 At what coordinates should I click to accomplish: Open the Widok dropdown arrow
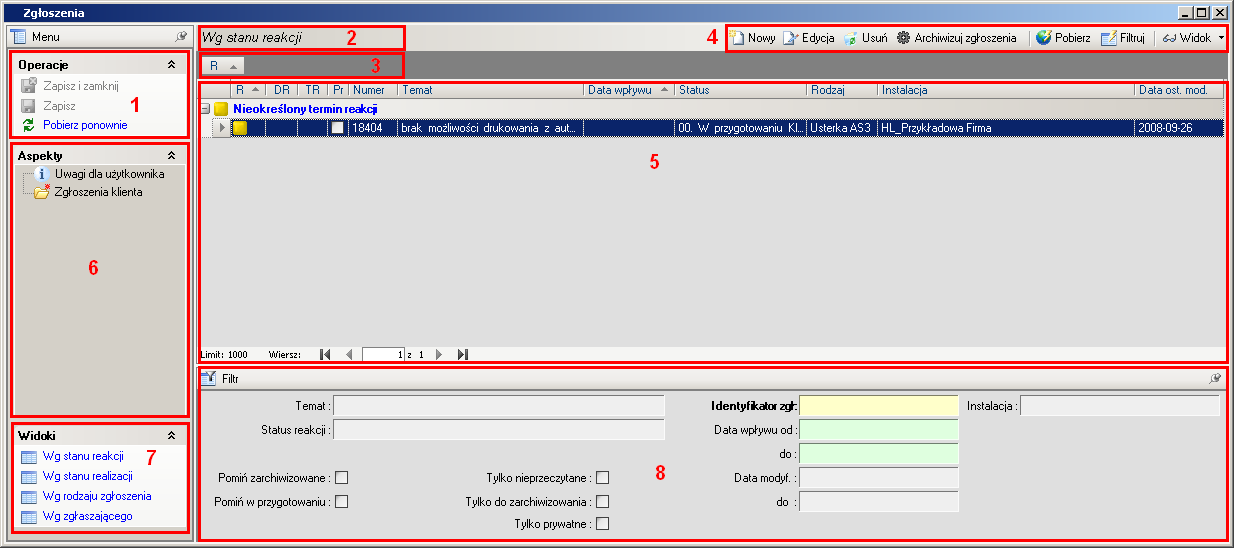(x=1222, y=38)
